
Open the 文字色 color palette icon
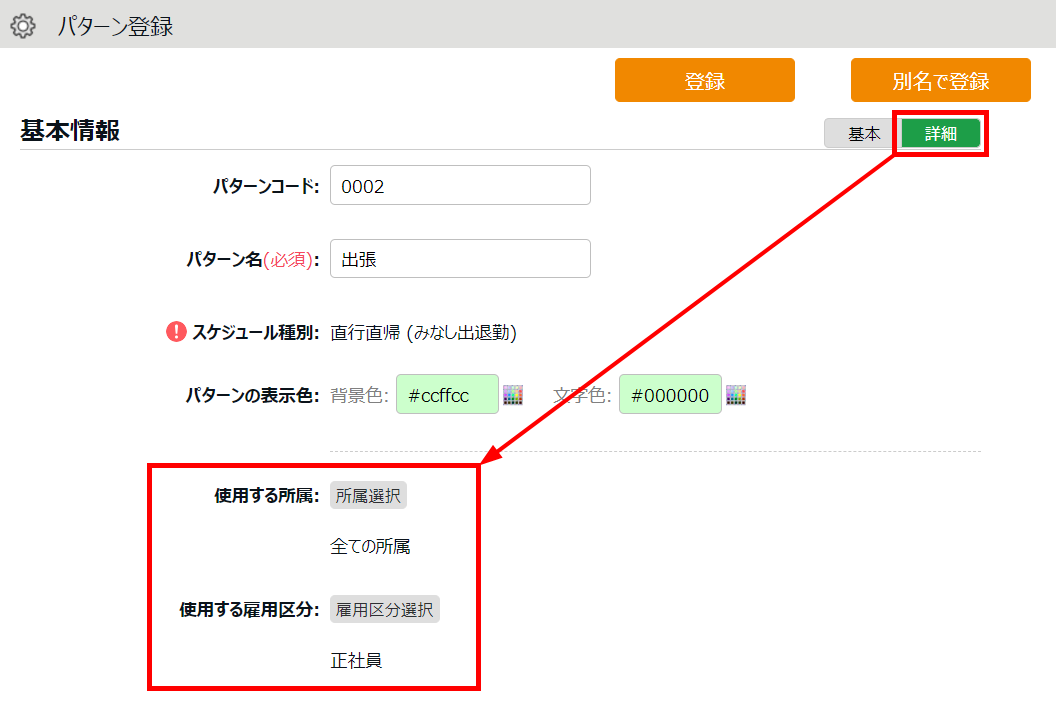[736, 395]
